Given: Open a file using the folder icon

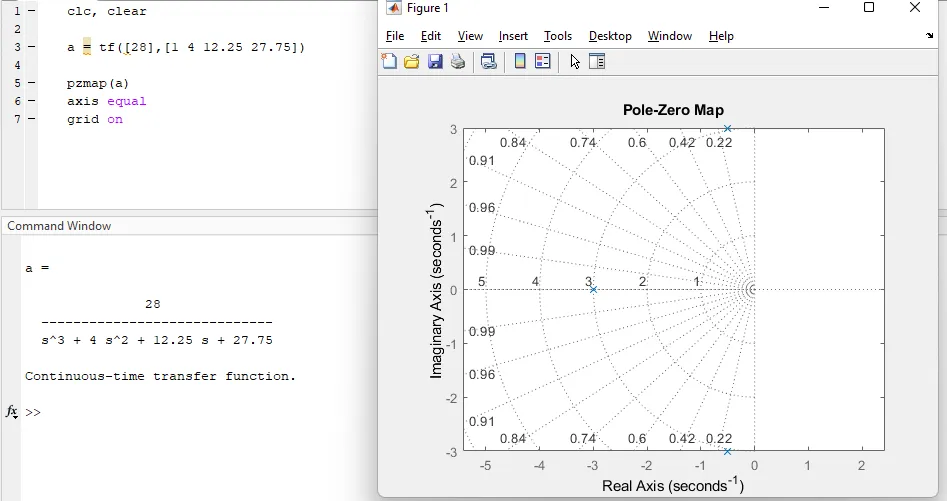Looking at the screenshot, I should [411, 62].
